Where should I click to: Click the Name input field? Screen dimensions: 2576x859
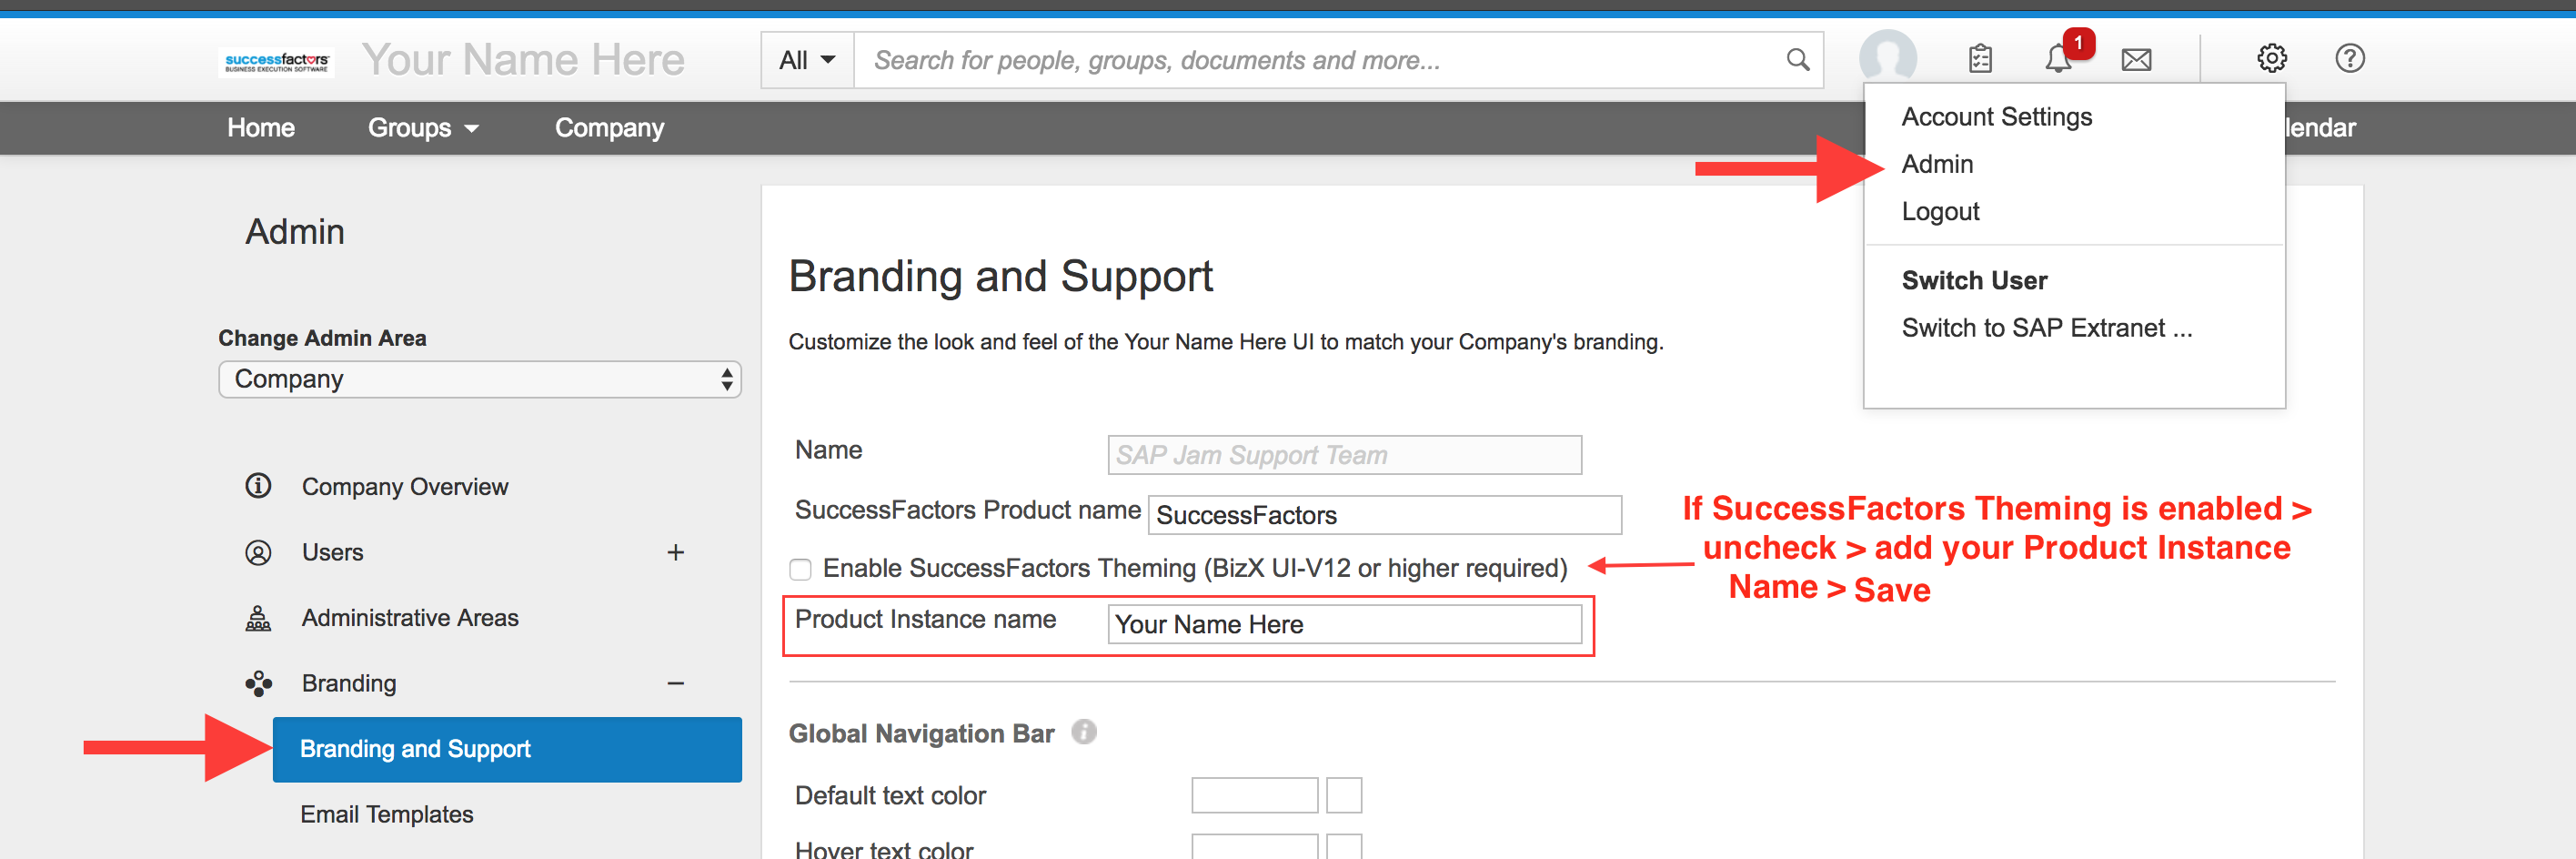pos(1344,455)
